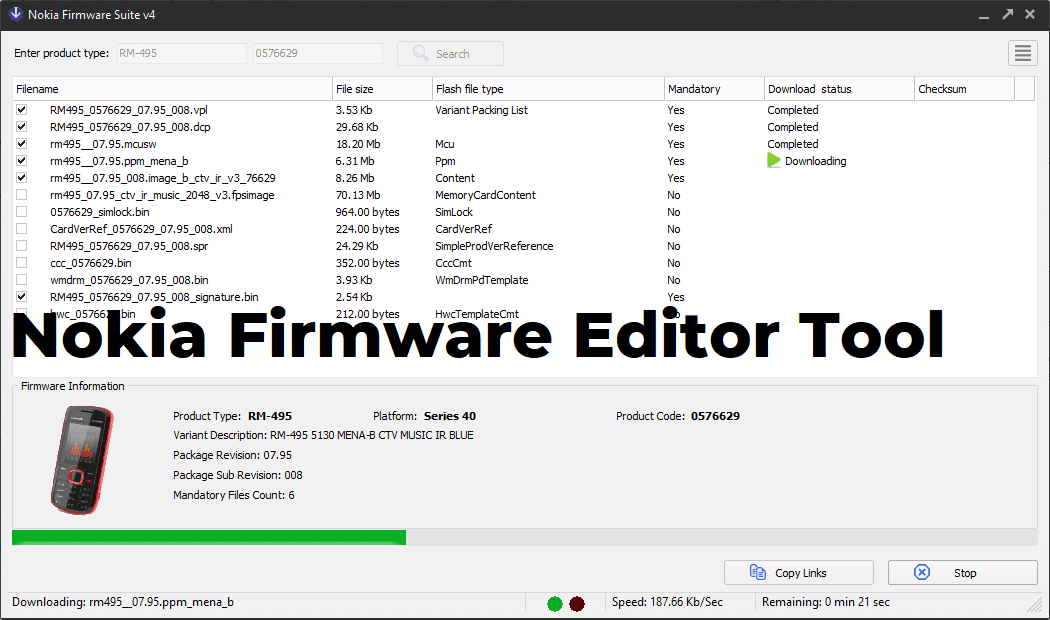The image size is (1050, 620).
Task: Click the dark red status indicator light
Action: coord(577,604)
